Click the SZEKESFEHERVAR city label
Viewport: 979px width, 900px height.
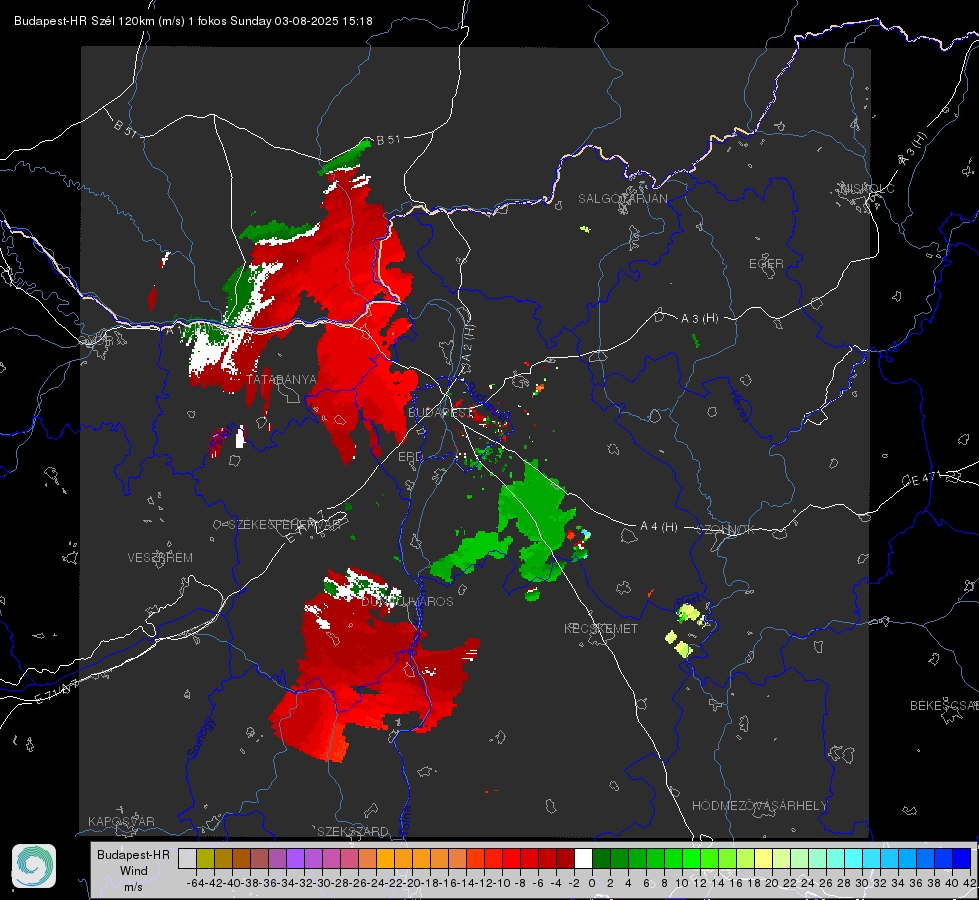pyautogui.click(x=287, y=525)
